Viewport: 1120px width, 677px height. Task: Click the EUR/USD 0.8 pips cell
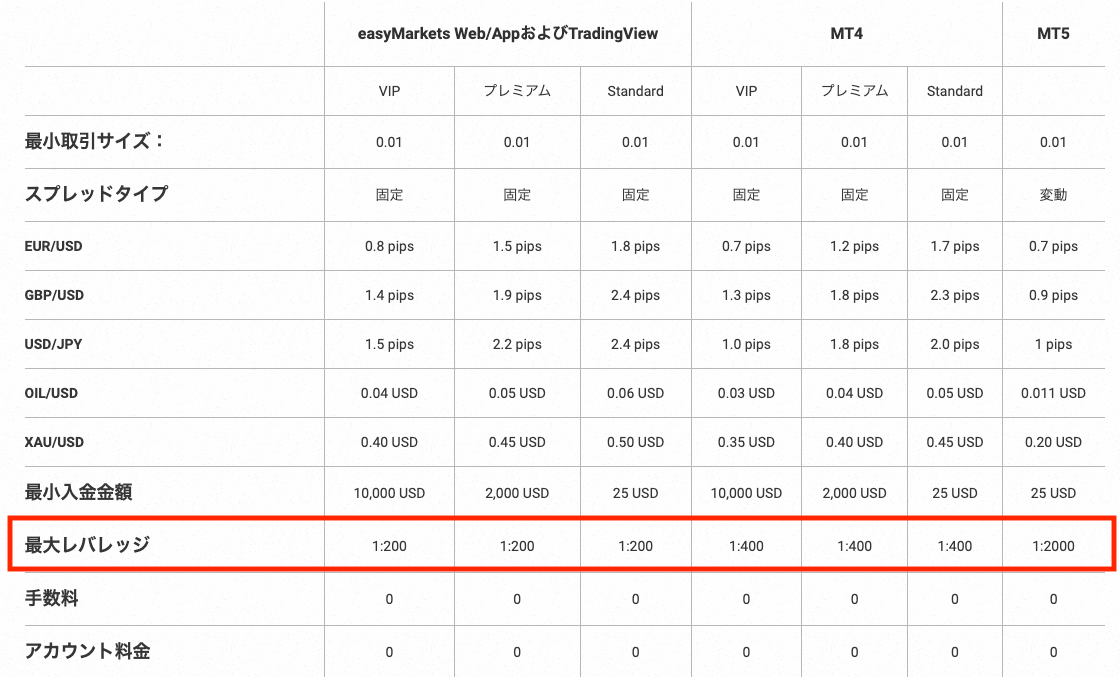point(389,246)
